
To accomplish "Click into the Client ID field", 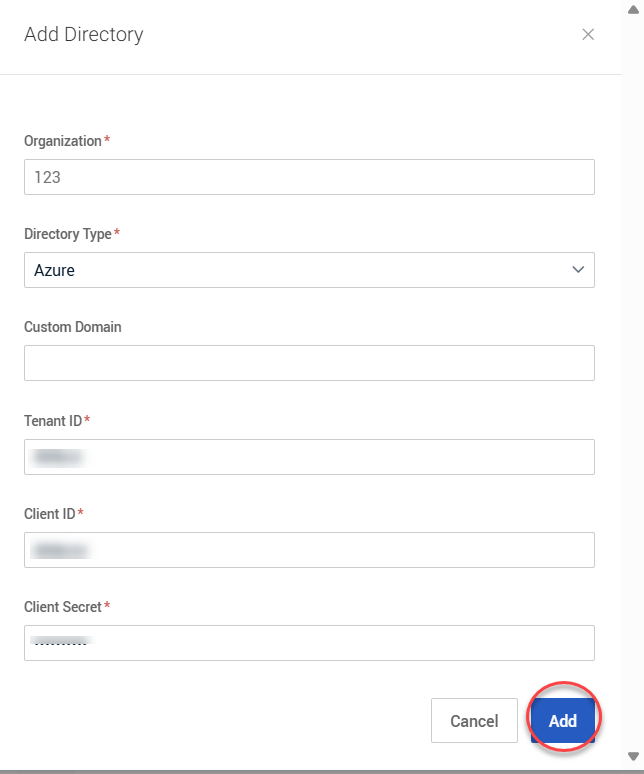I will [x=309, y=550].
